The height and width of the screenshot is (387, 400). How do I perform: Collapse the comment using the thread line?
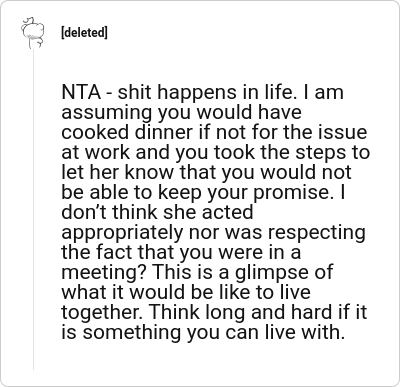[33, 210]
